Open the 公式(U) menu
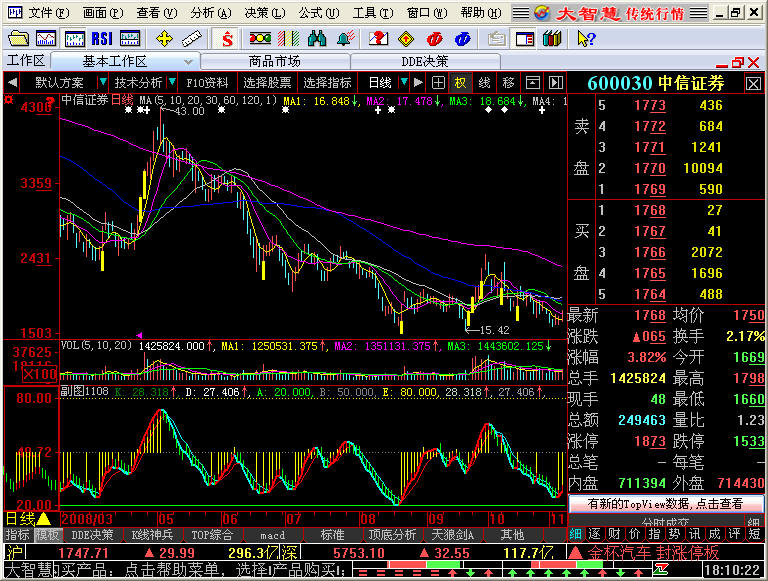Image resolution: width=768 pixels, height=581 pixels. click(318, 13)
